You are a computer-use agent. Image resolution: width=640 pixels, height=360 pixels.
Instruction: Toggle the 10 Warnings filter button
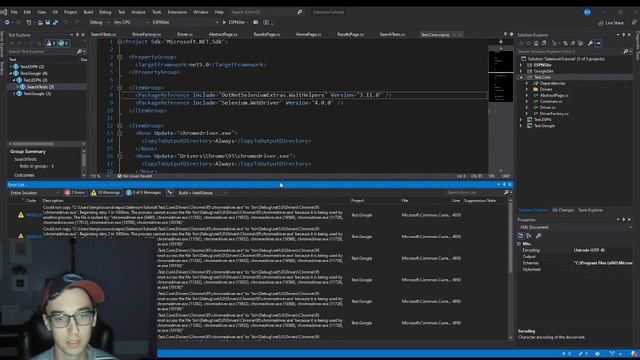tap(105, 193)
